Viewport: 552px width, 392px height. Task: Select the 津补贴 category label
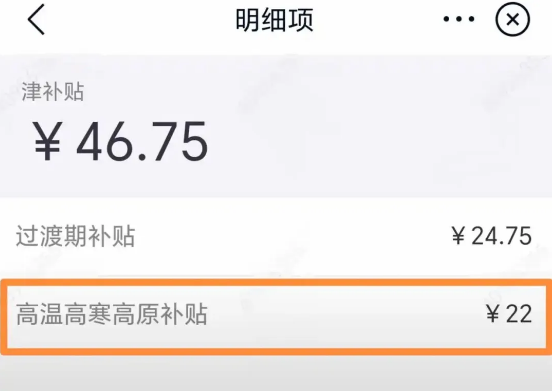(53, 92)
